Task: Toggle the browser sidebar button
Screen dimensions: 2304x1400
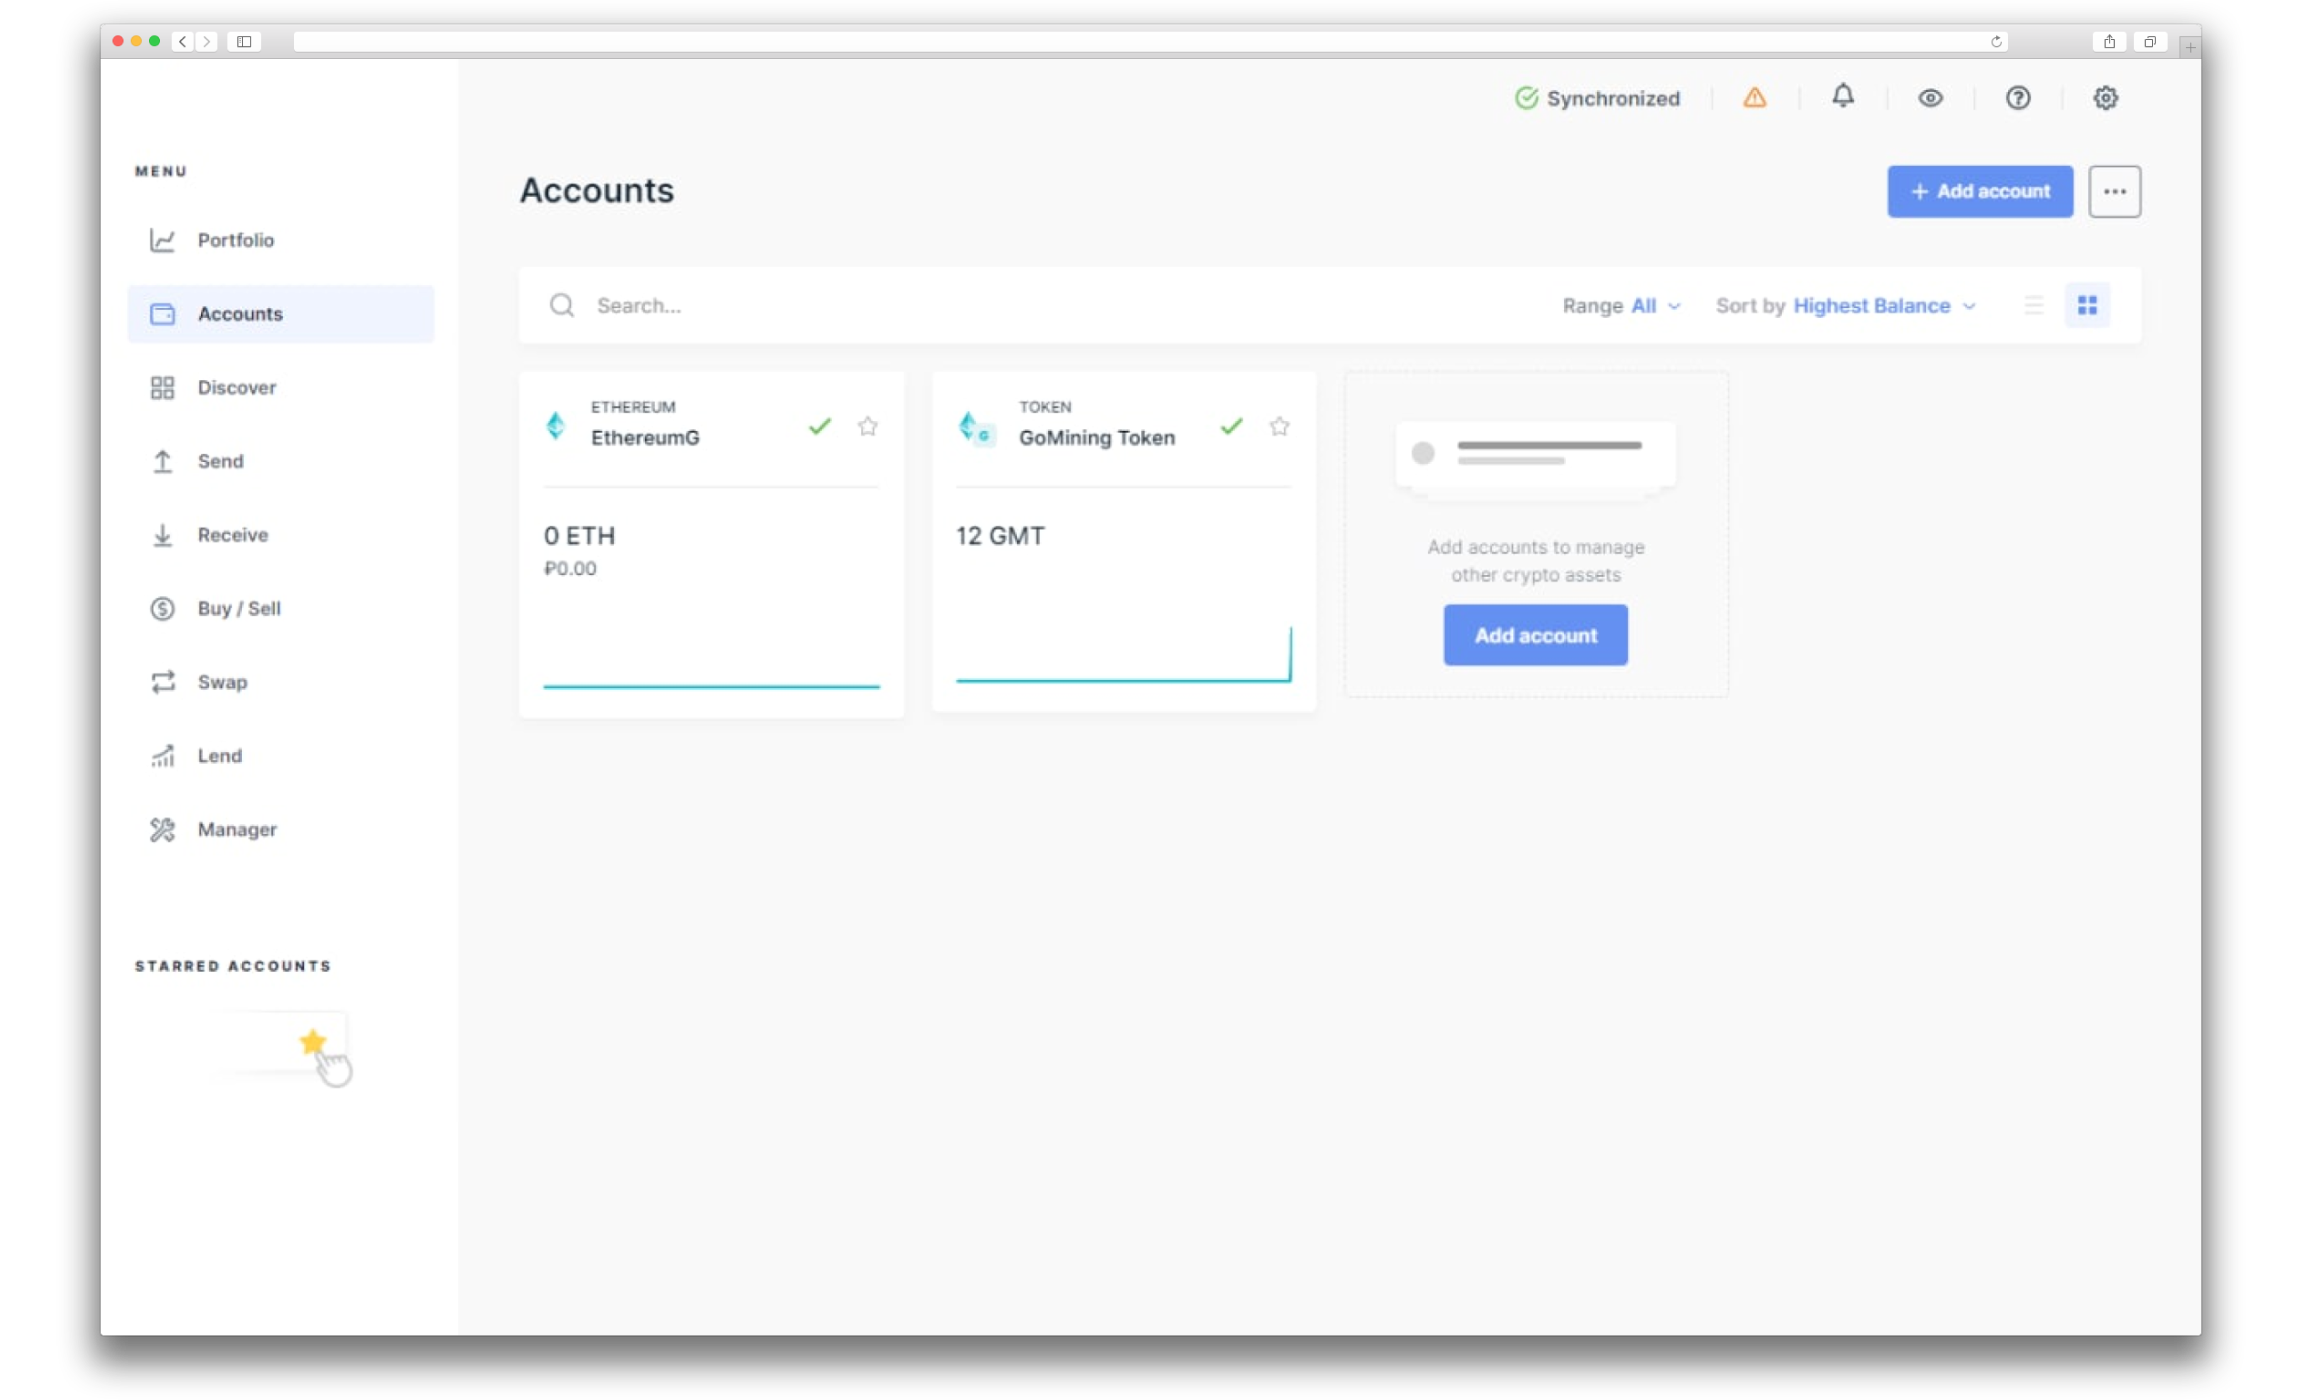Action: click(x=244, y=41)
